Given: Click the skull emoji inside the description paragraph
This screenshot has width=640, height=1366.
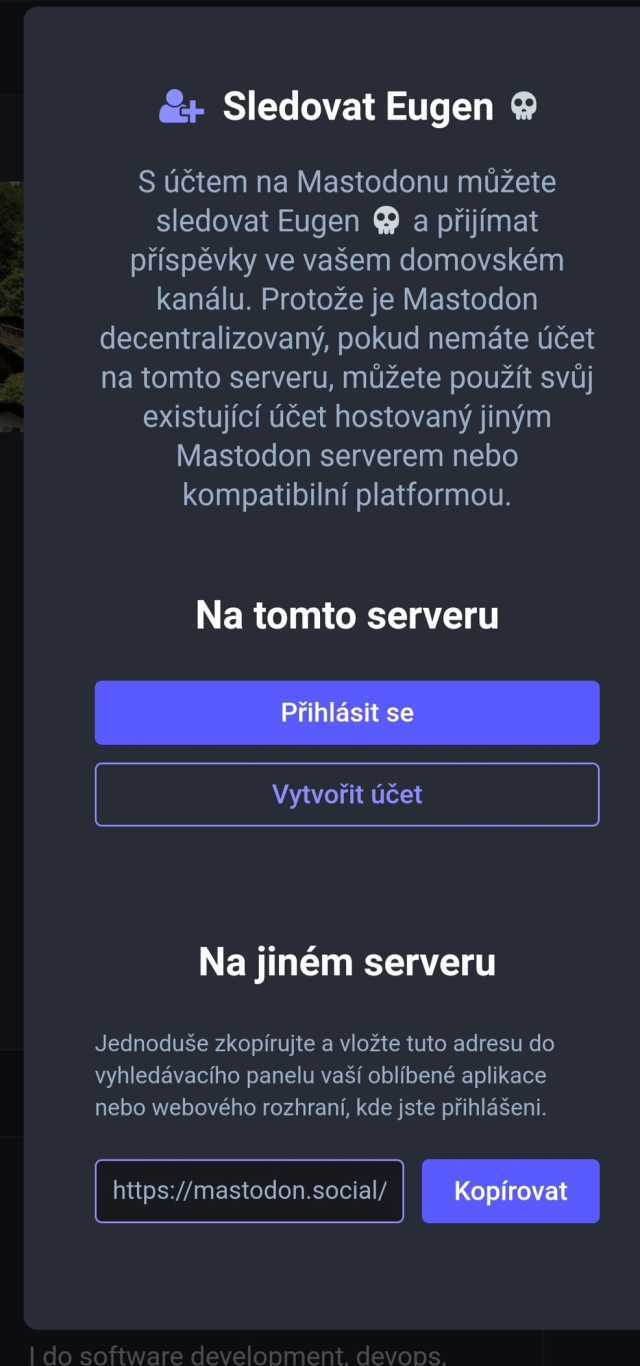Looking at the screenshot, I should click(x=386, y=221).
